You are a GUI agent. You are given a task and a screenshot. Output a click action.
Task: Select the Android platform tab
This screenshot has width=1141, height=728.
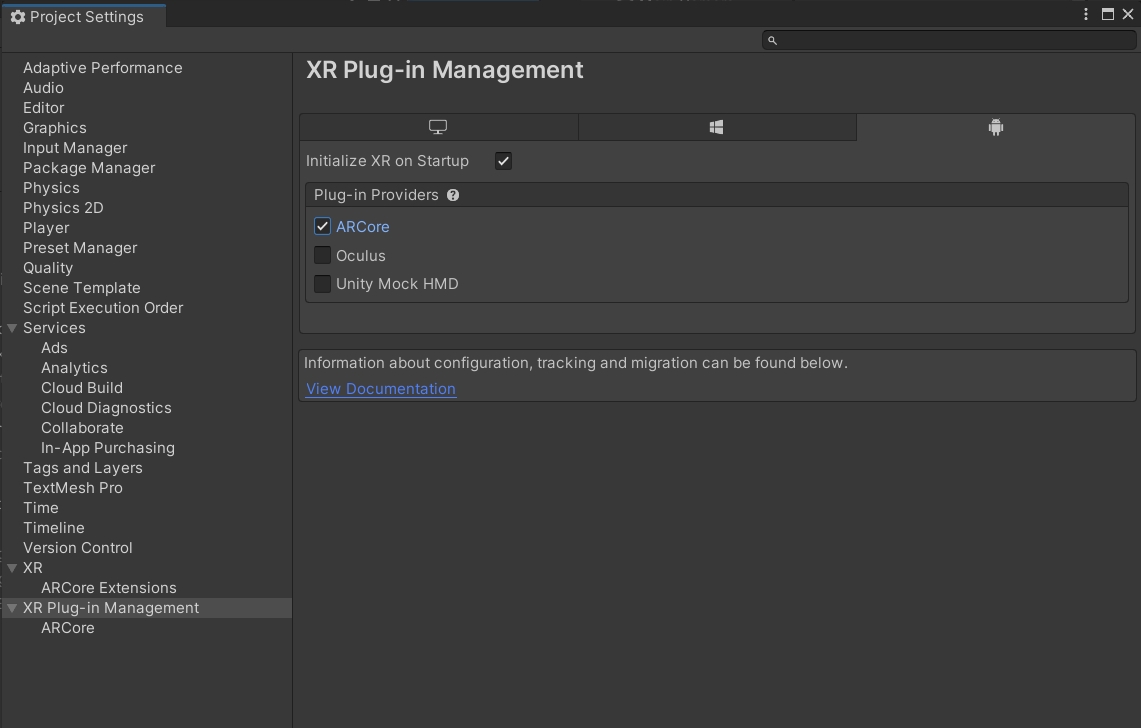click(995, 127)
